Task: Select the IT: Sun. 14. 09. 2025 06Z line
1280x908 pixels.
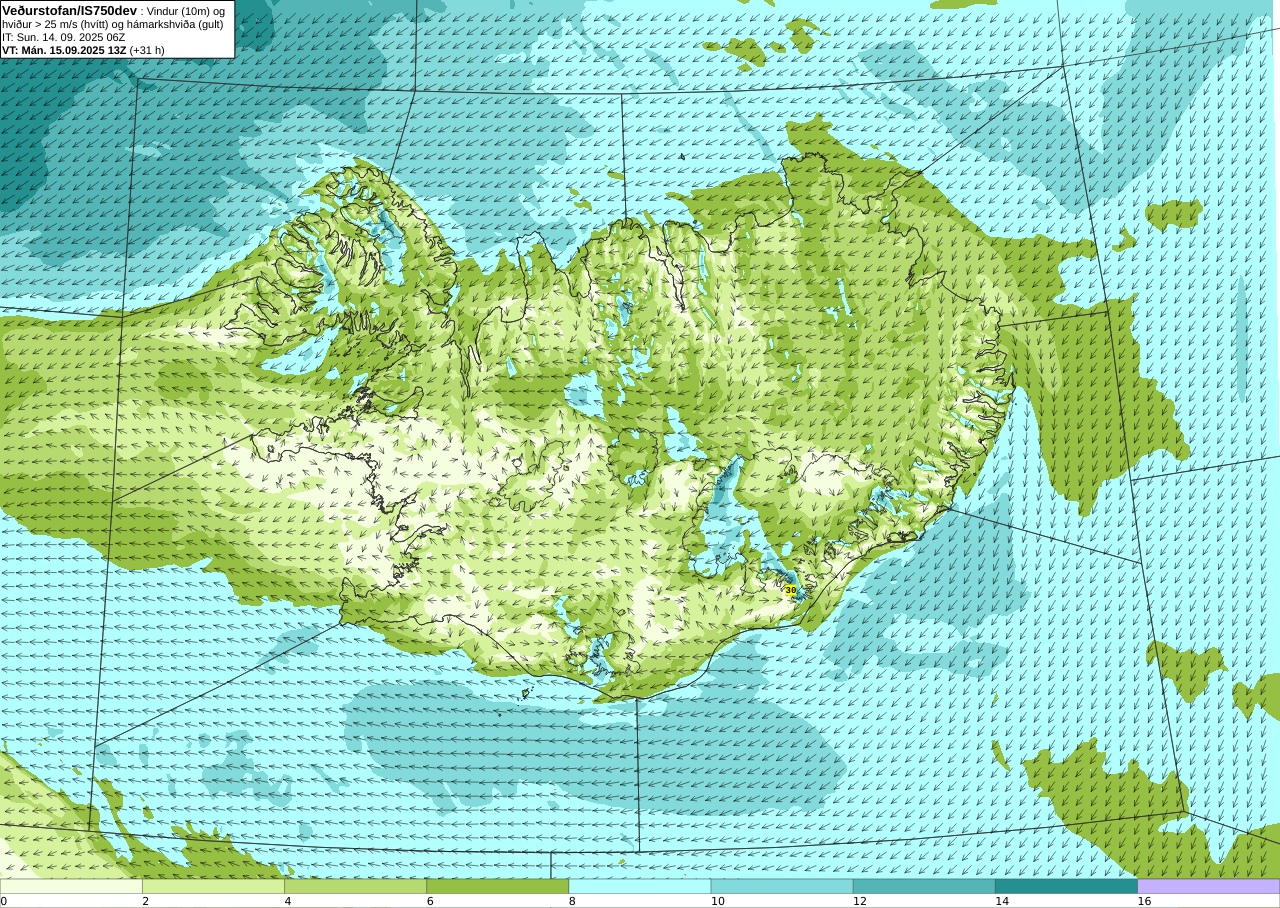Action: pos(63,37)
